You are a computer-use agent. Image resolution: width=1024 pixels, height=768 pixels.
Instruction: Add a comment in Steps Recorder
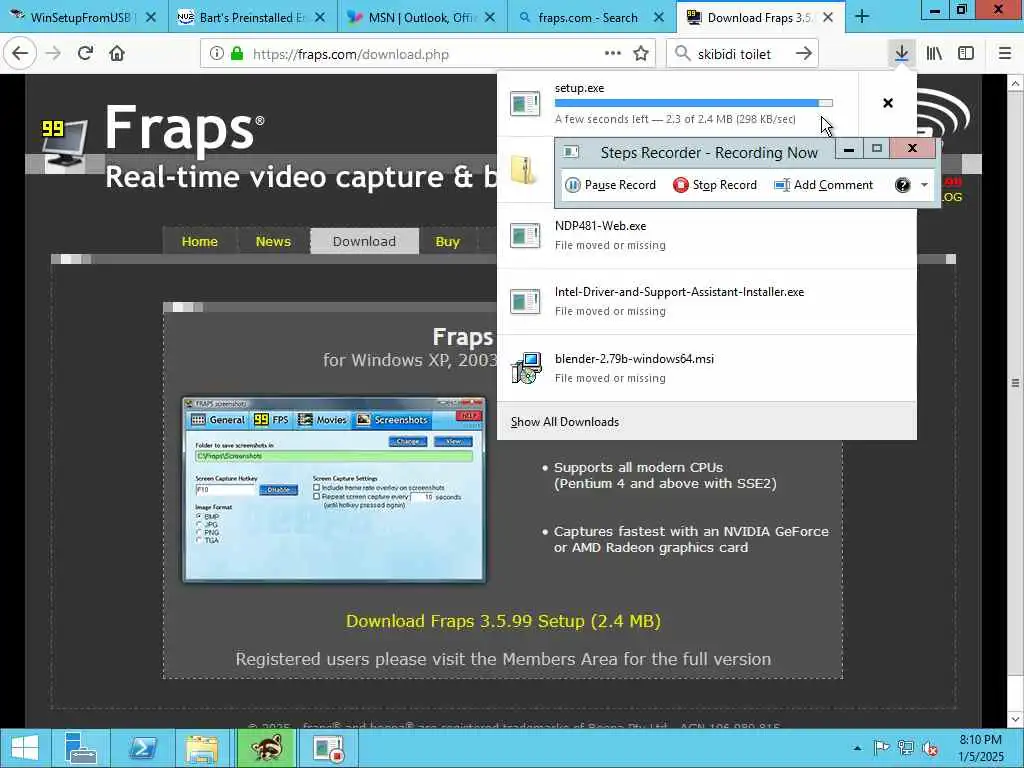[823, 185]
